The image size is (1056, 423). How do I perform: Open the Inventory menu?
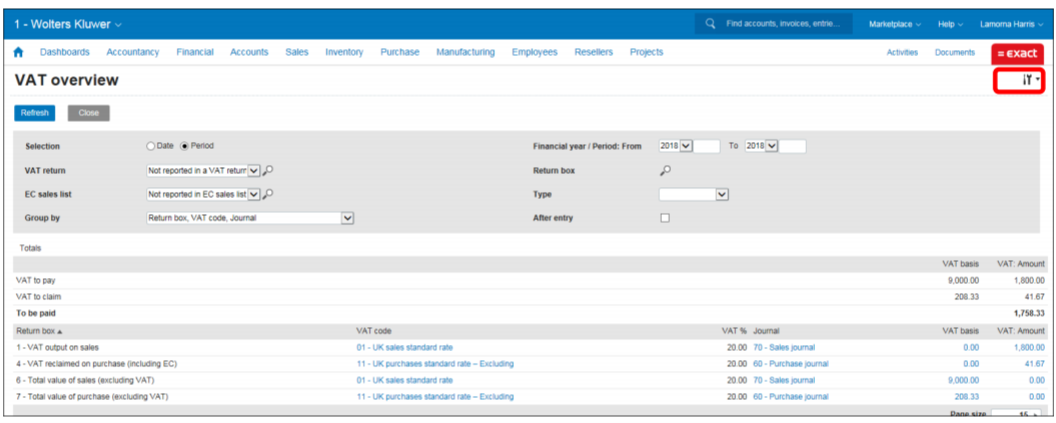[x=344, y=52]
